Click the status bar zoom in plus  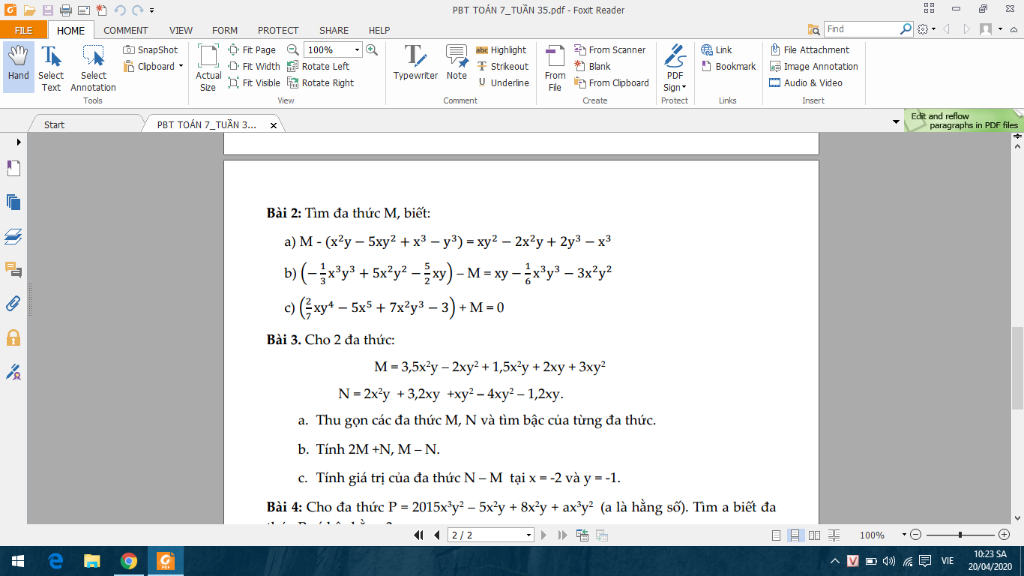point(1004,535)
